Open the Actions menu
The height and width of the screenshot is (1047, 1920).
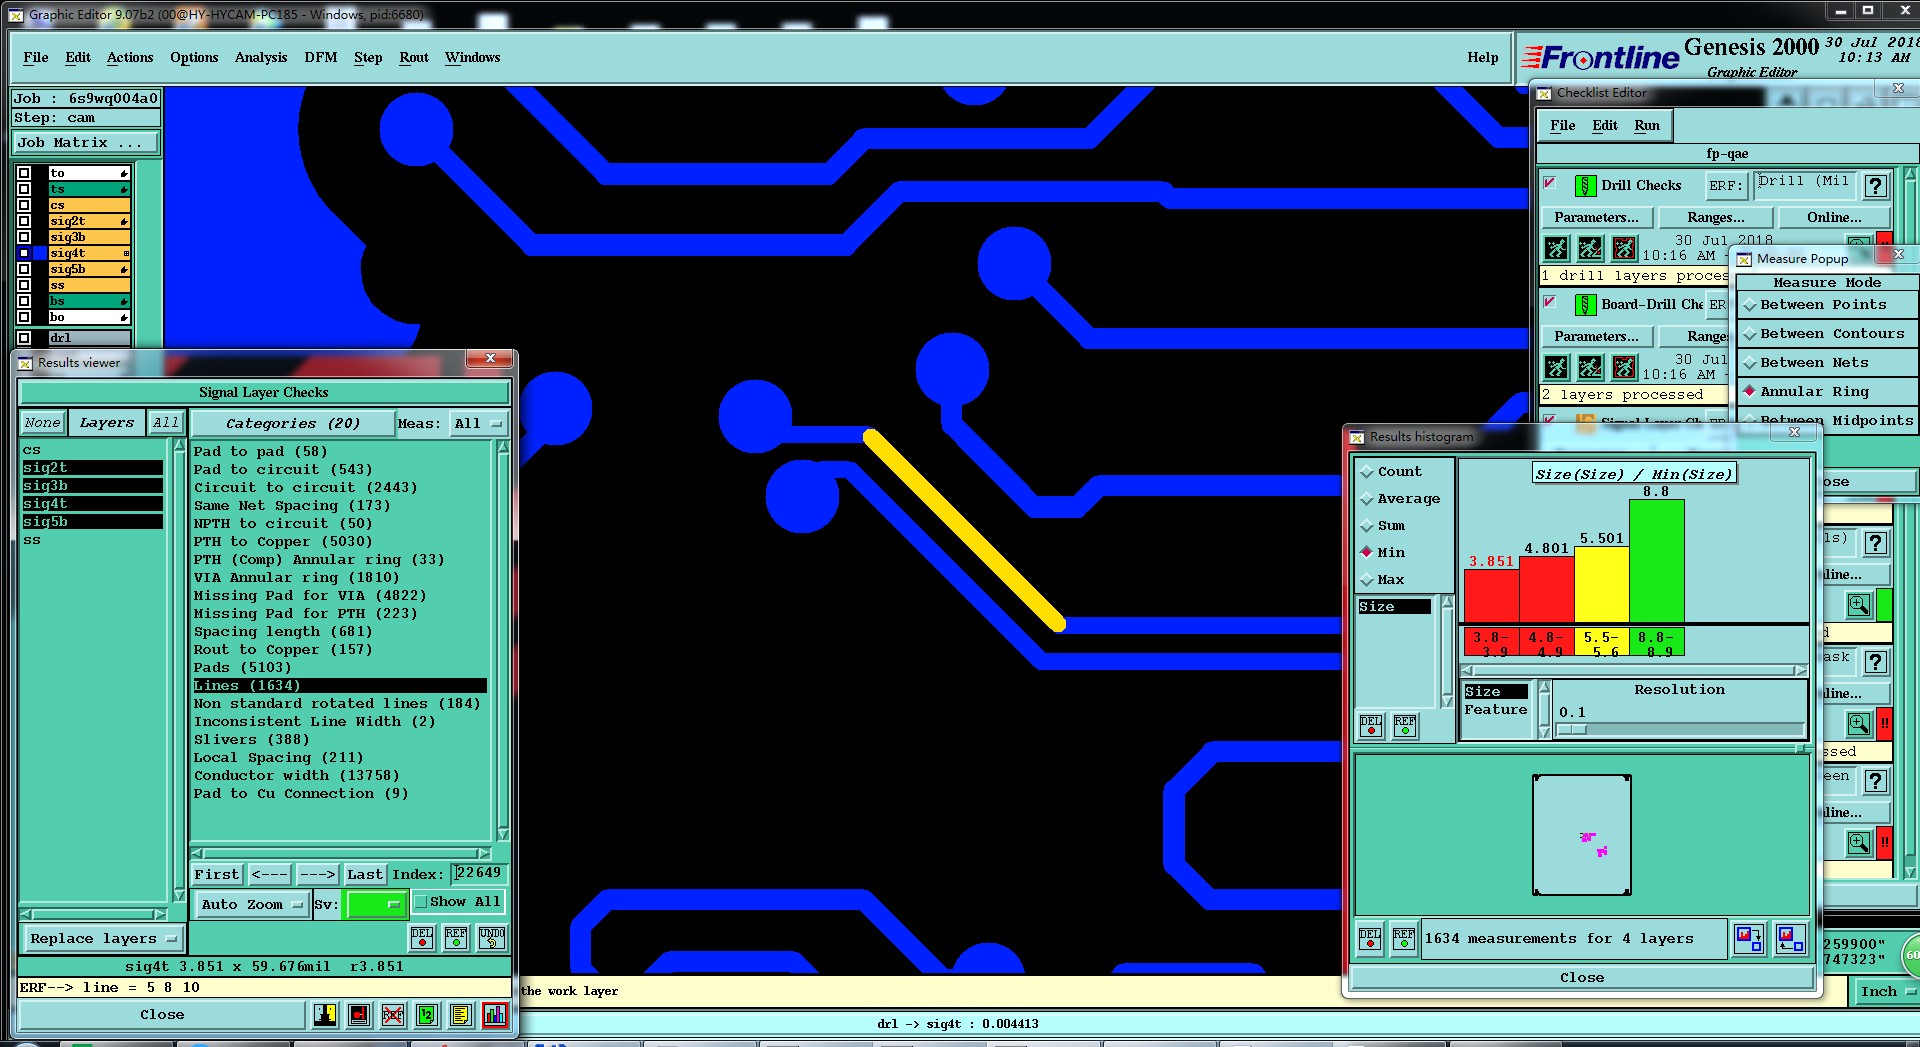coord(130,58)
